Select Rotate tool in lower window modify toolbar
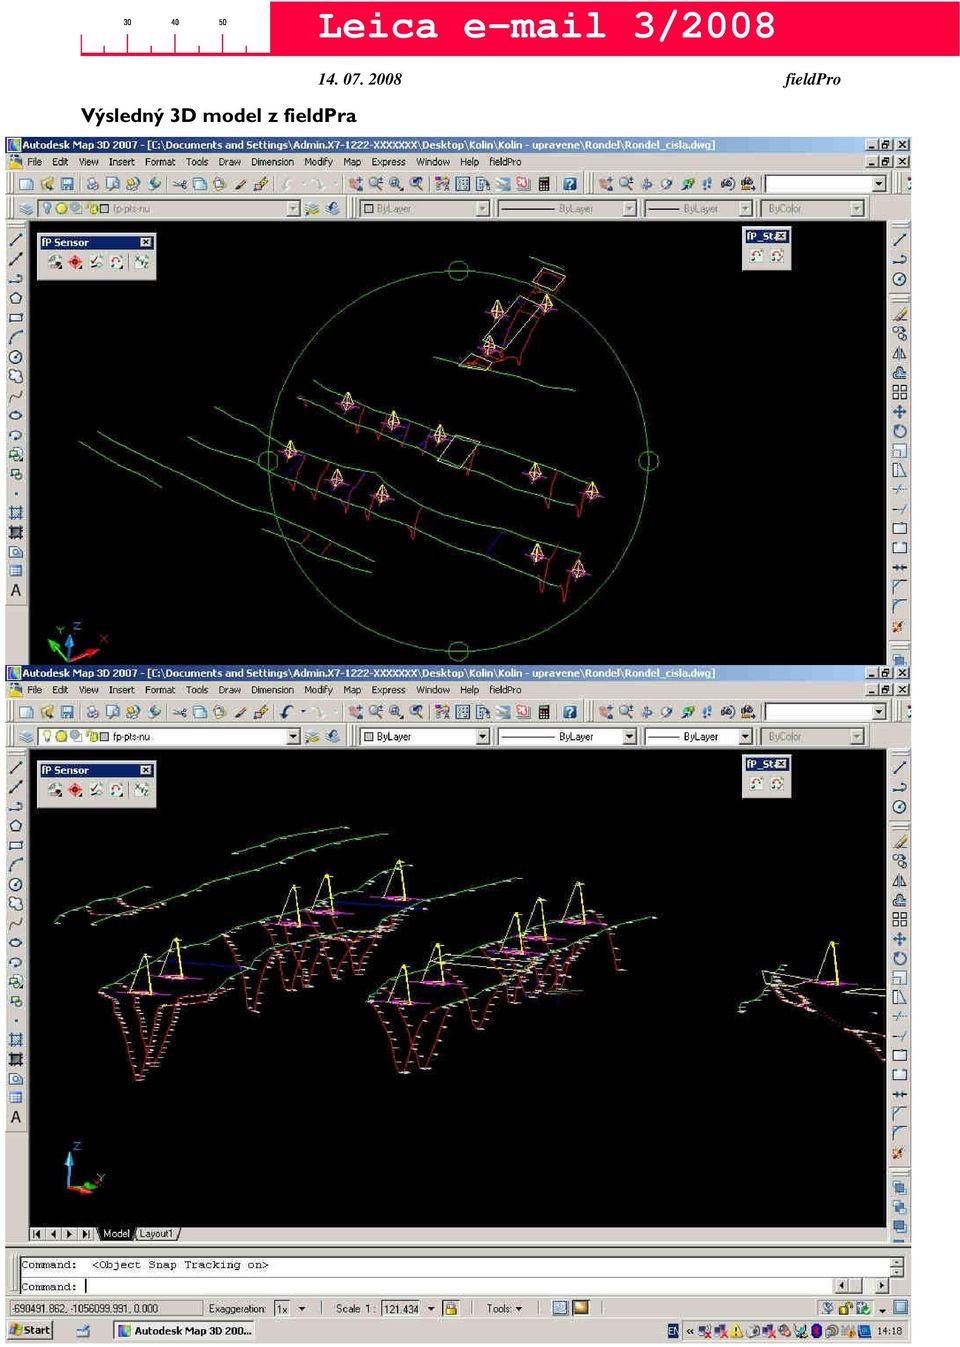Viewport: 960px width, 1347px height. point(900,959)
